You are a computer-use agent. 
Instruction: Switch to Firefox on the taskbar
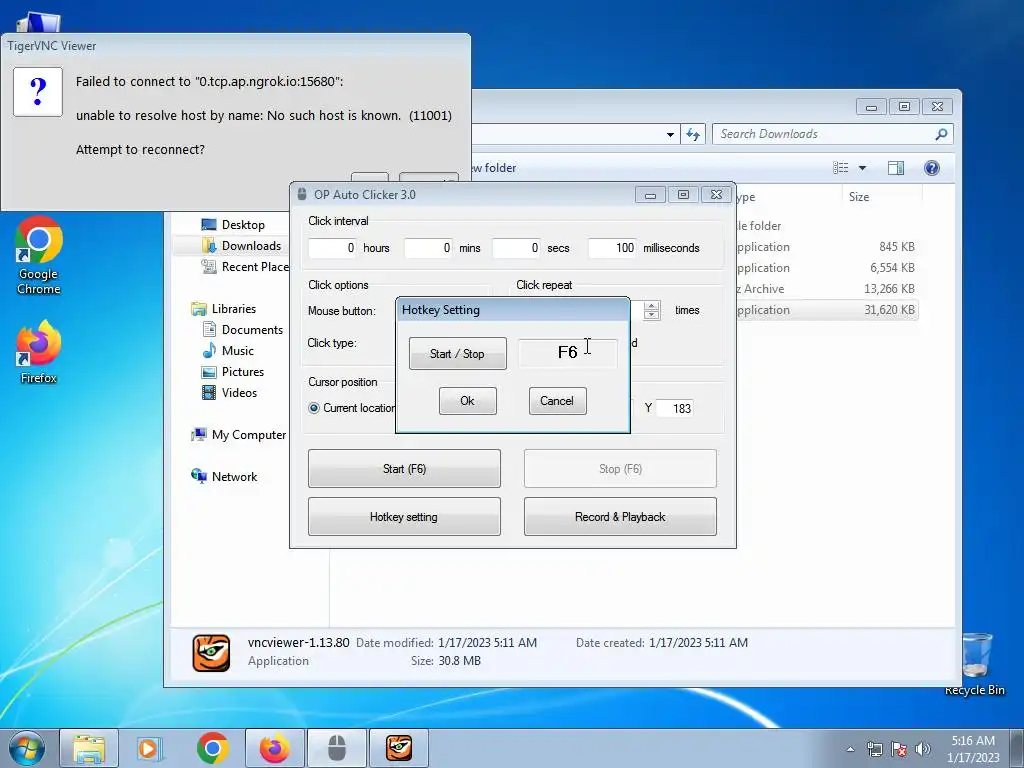pyautogui.click(x=275, y=748)
